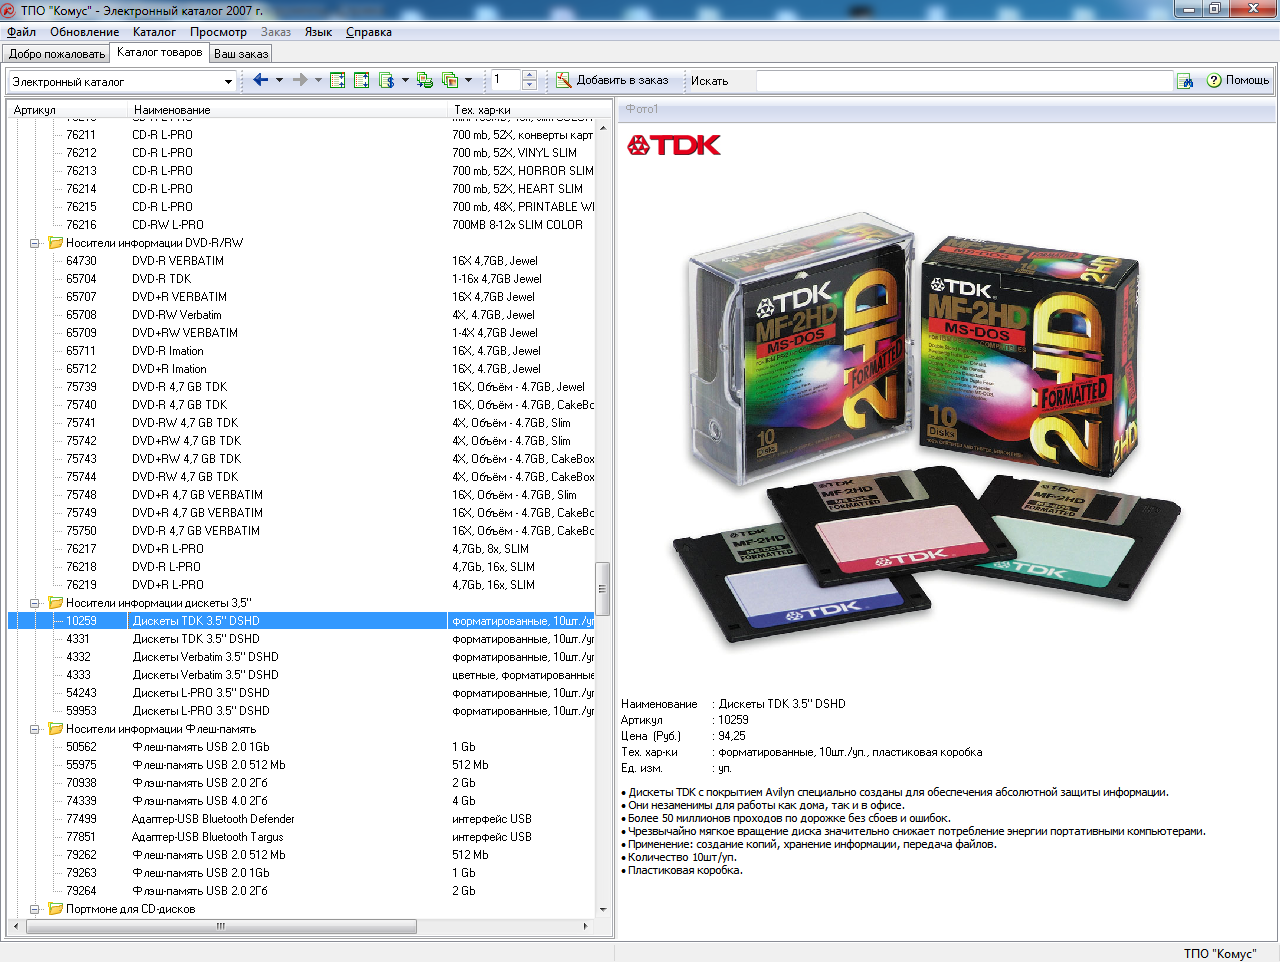Viewport: 1280px width, 962px height.
Task: Select the row with article 76219 DVD+R L-PRO
Action: pos(301,585)
